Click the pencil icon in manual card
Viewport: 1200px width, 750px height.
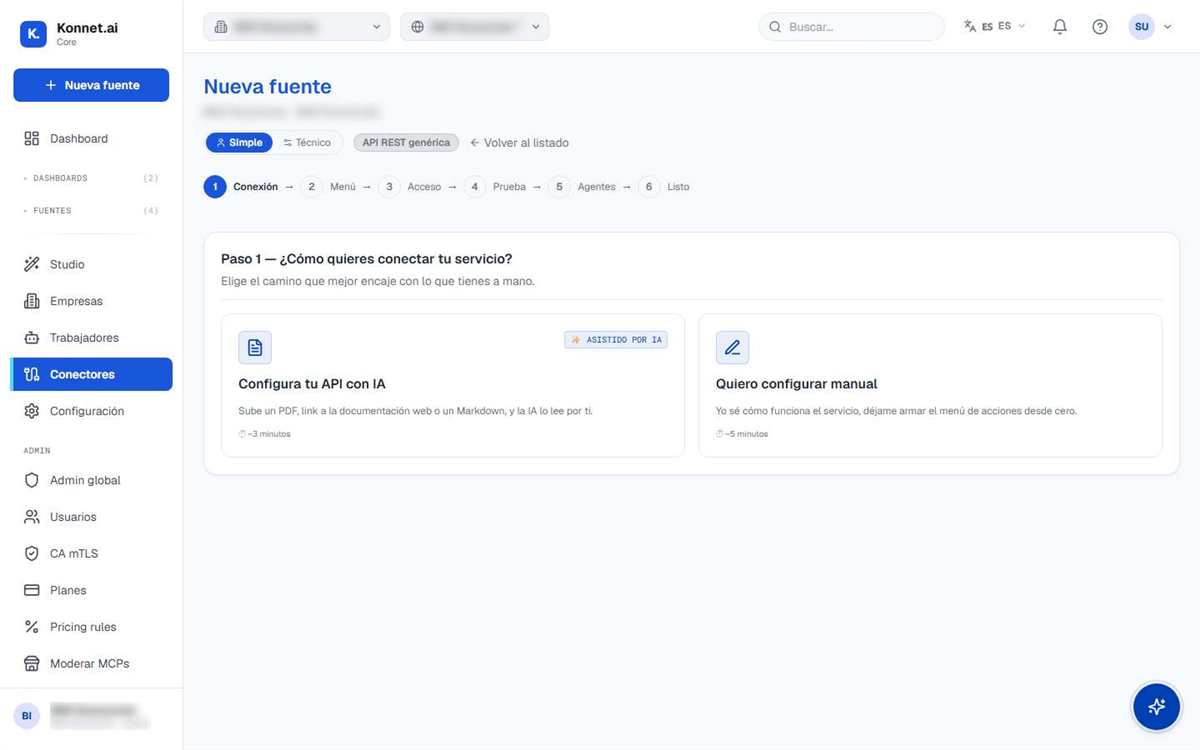point(732,347)
